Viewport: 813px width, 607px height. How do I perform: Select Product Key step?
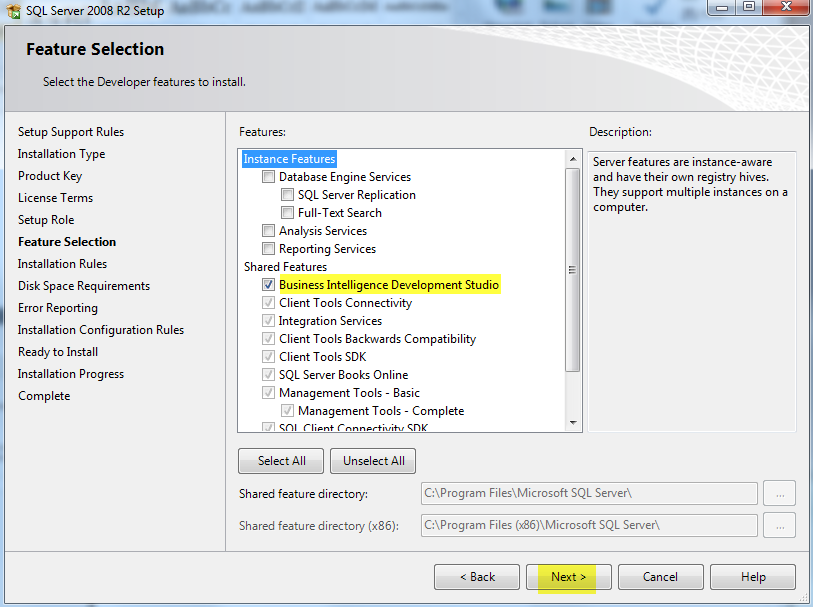point(50,176)
